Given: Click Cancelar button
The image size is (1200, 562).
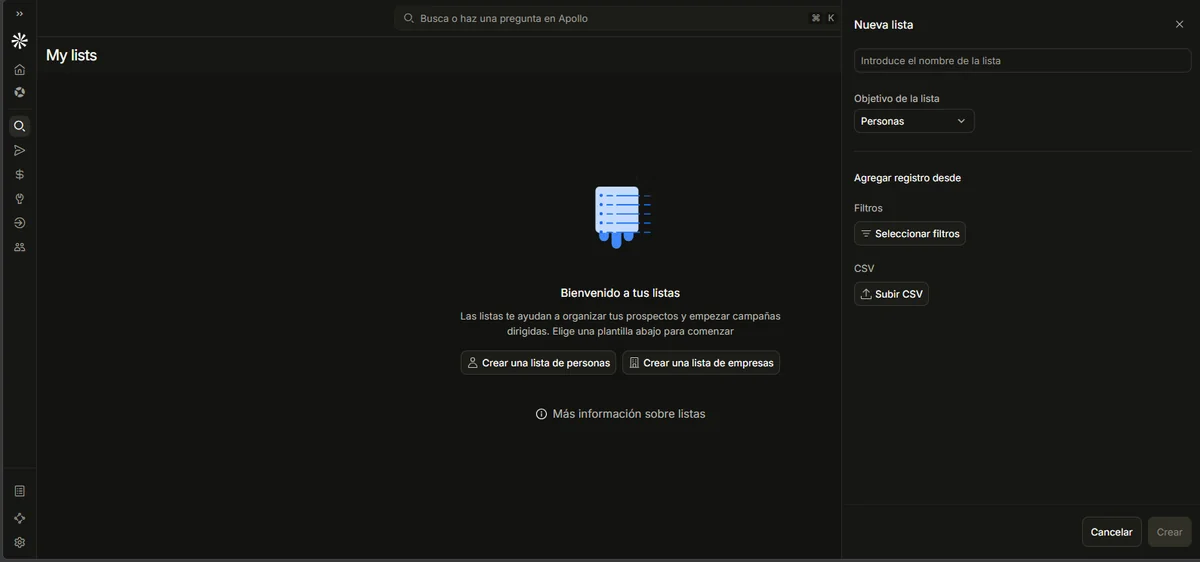Looking at the screenshot, I should [1111, 532].
